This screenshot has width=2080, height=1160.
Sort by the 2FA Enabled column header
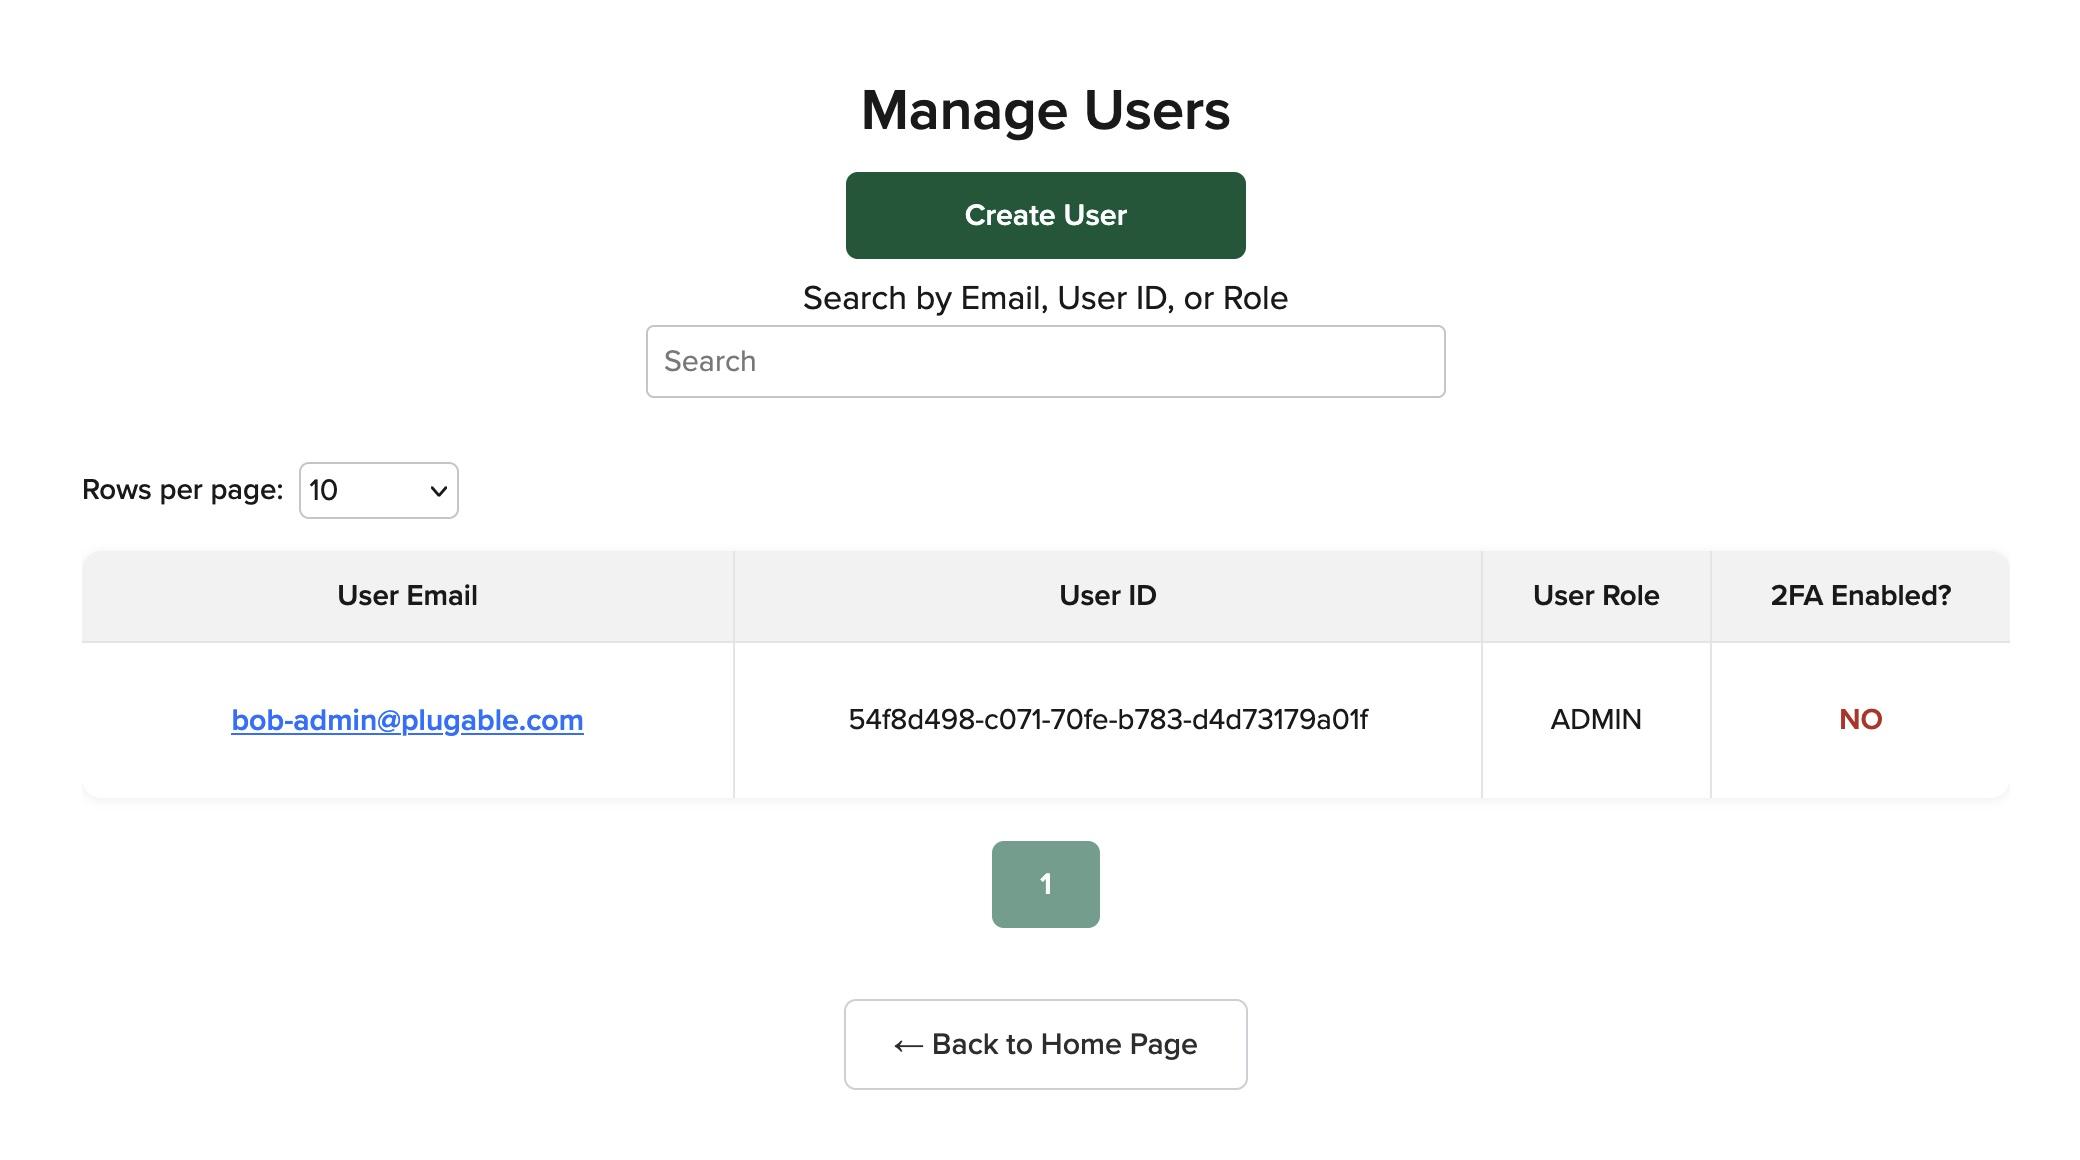pos(1859,595)
